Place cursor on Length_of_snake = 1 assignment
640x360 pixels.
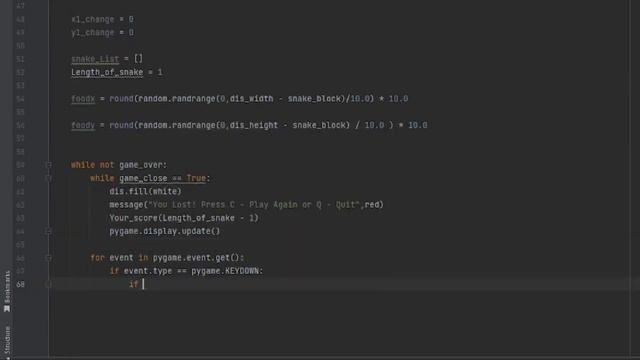tap(117, 72)
